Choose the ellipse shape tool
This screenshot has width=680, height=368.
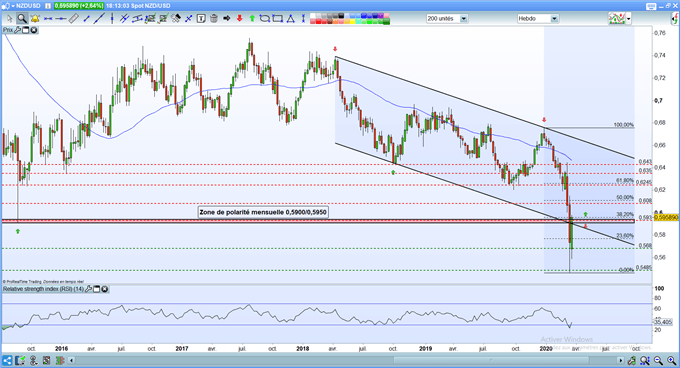265,19
